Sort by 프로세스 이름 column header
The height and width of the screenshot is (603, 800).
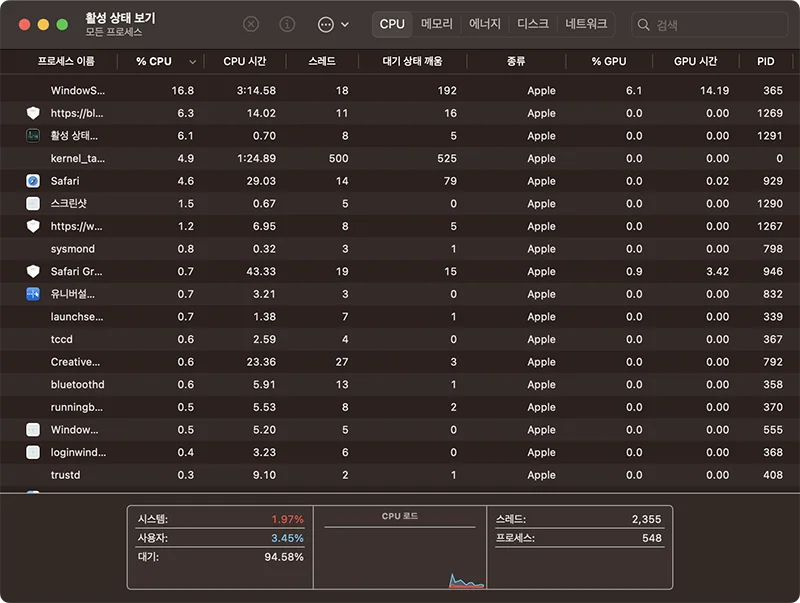[x=66, y=61]
